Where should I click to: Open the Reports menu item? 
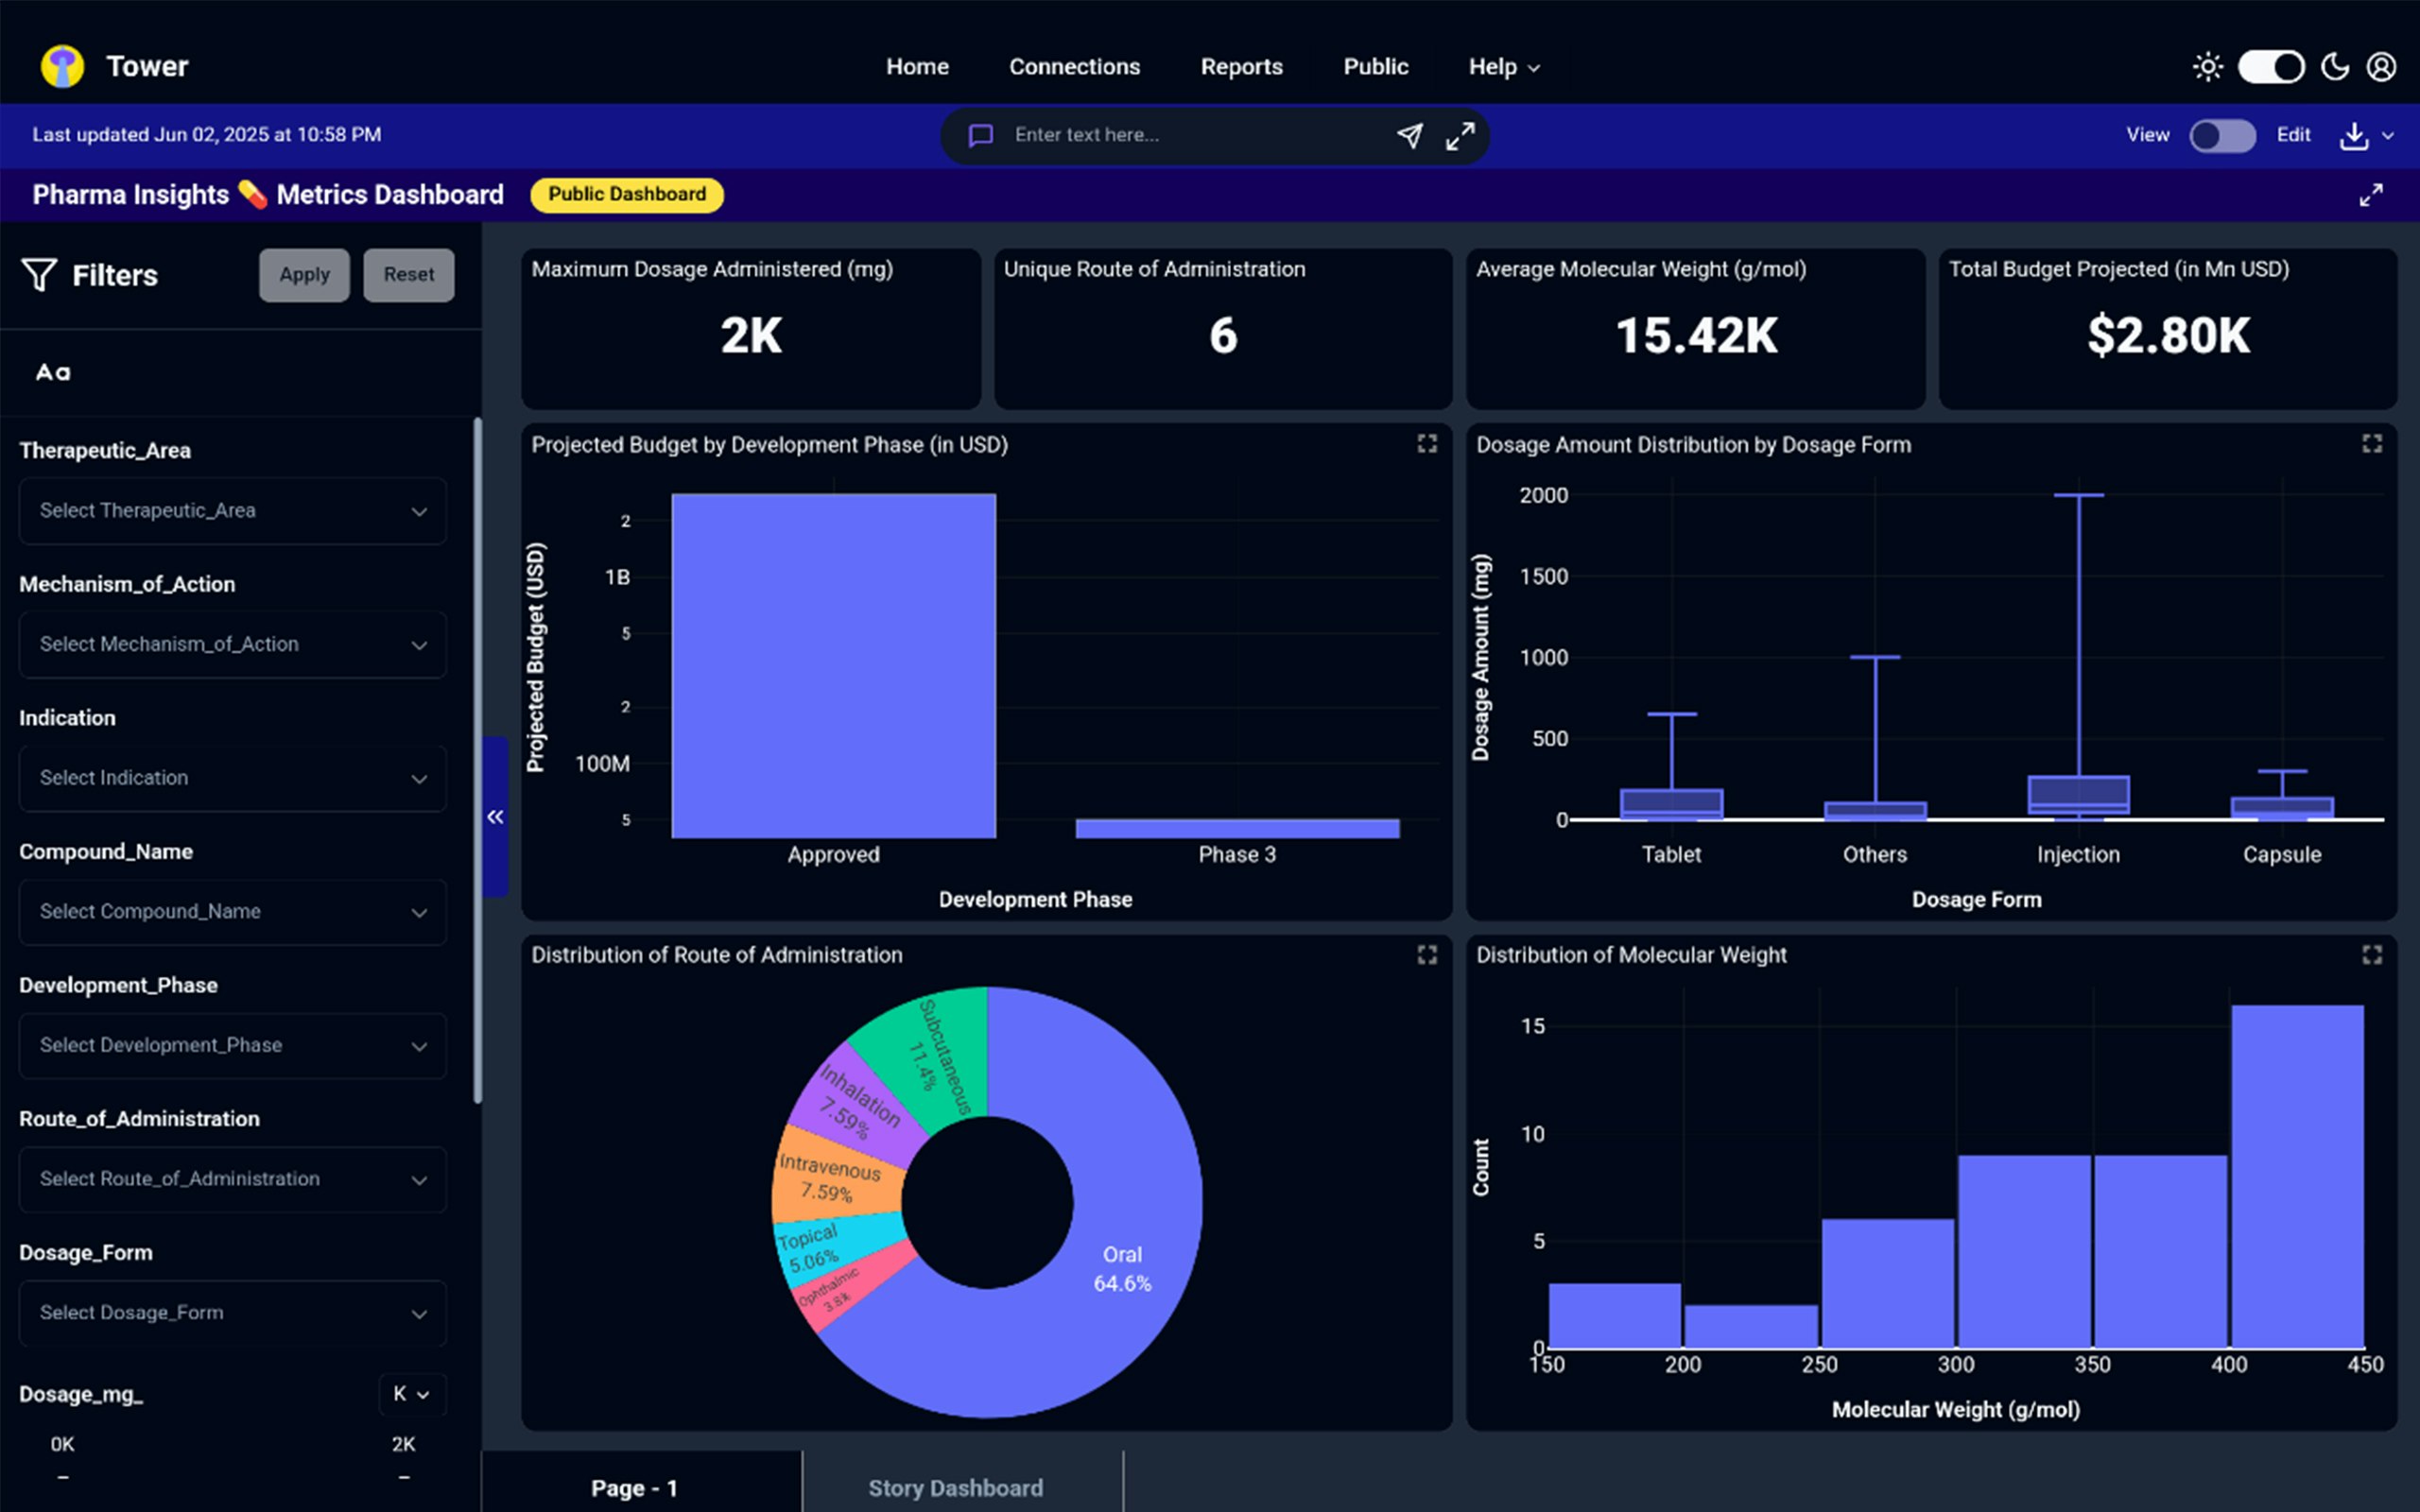coord(1241,67)
